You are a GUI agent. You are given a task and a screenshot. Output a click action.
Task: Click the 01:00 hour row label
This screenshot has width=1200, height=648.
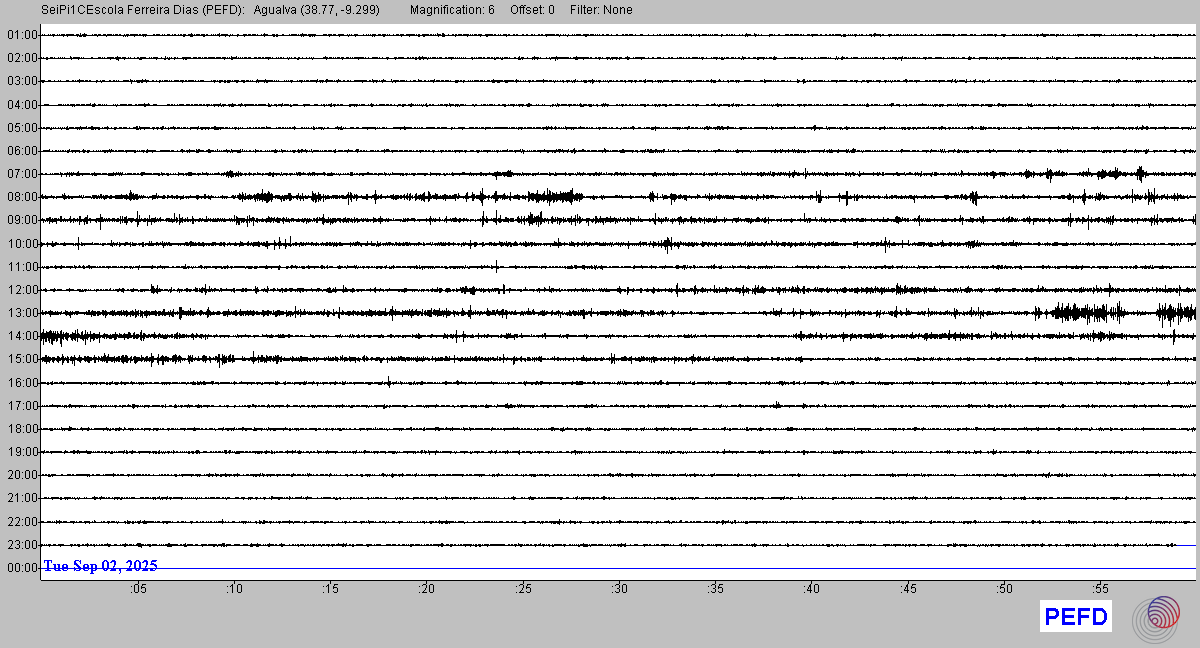[21, 35]
